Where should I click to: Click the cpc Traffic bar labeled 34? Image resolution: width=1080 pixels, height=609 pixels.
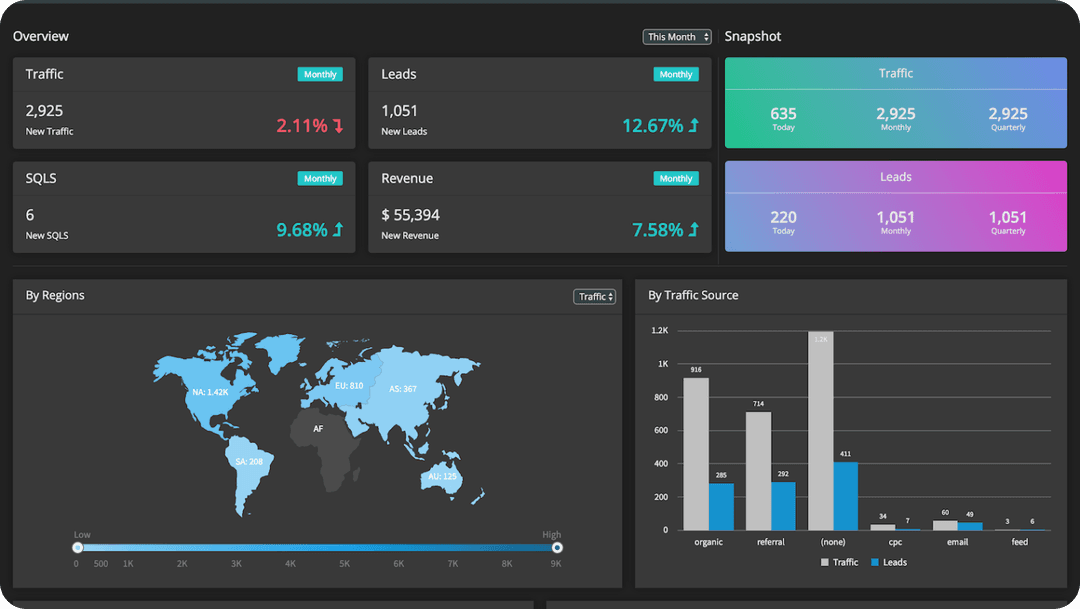point(882,527)
